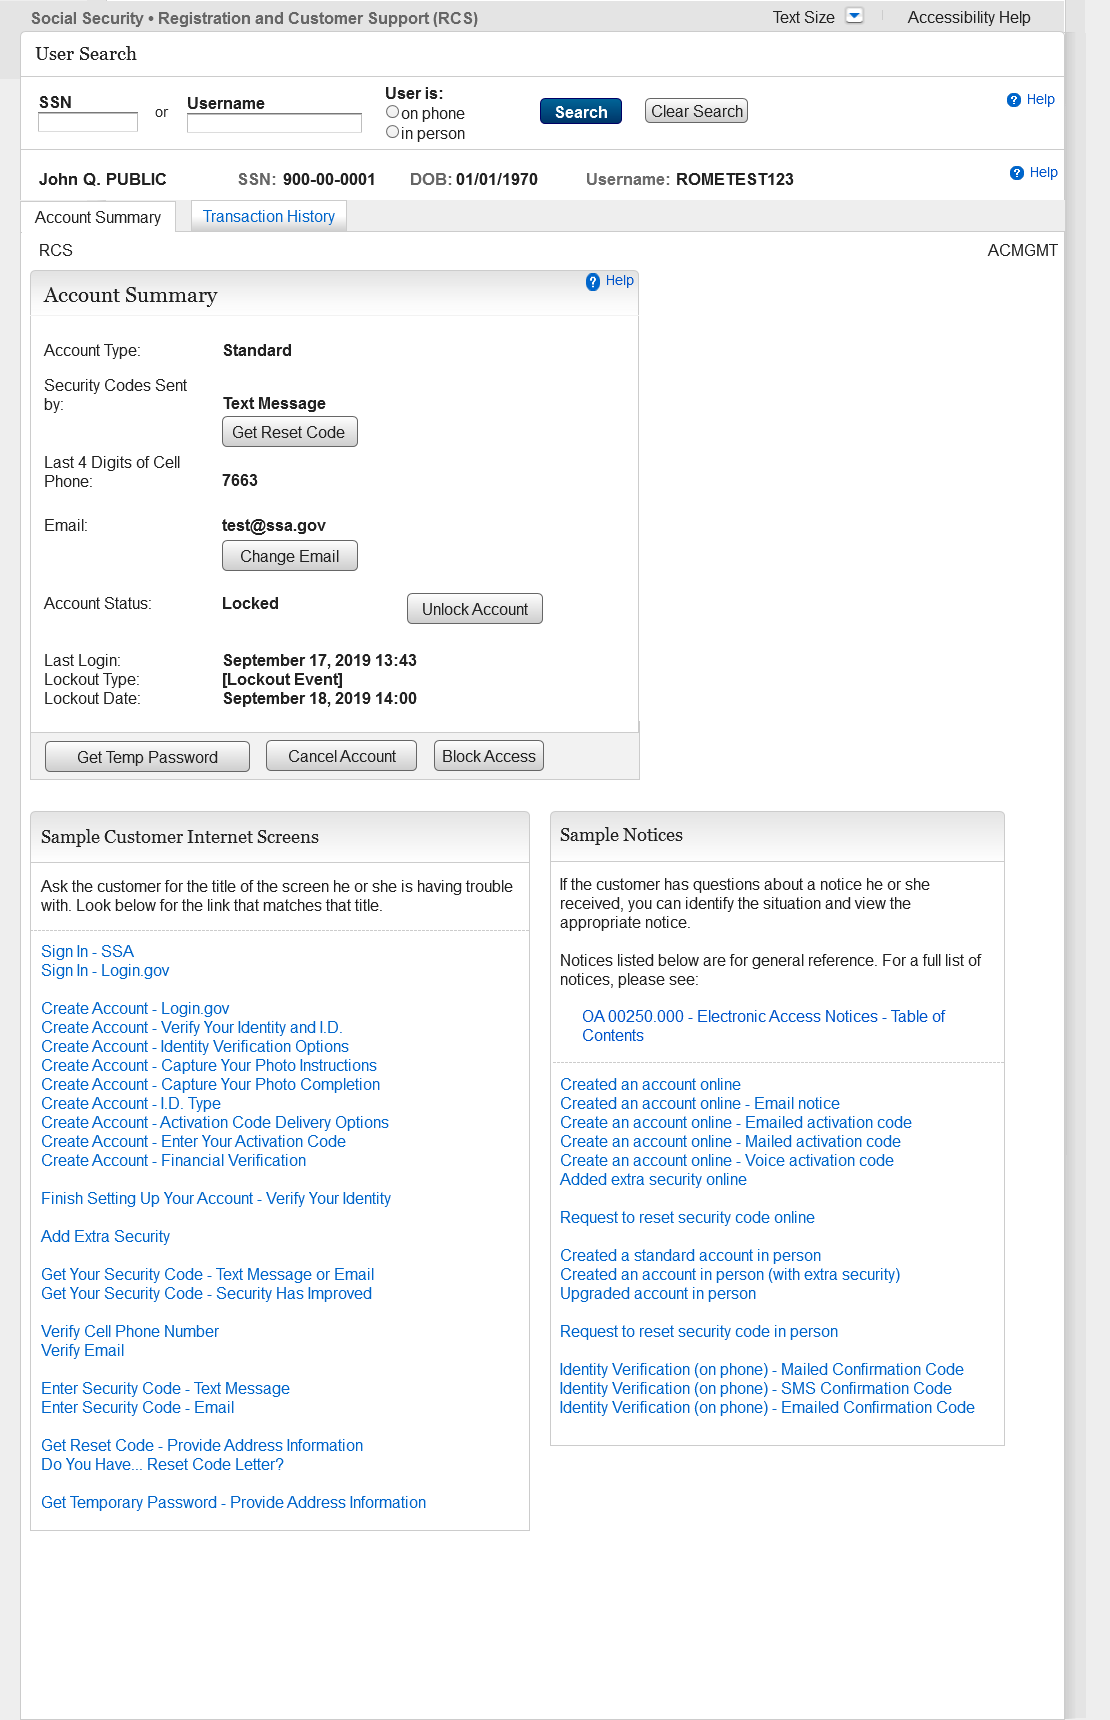The image size is (1110, 1720).
Task: Open the 'Add Extra Security' link
Action: click(x=106, y=1236)
